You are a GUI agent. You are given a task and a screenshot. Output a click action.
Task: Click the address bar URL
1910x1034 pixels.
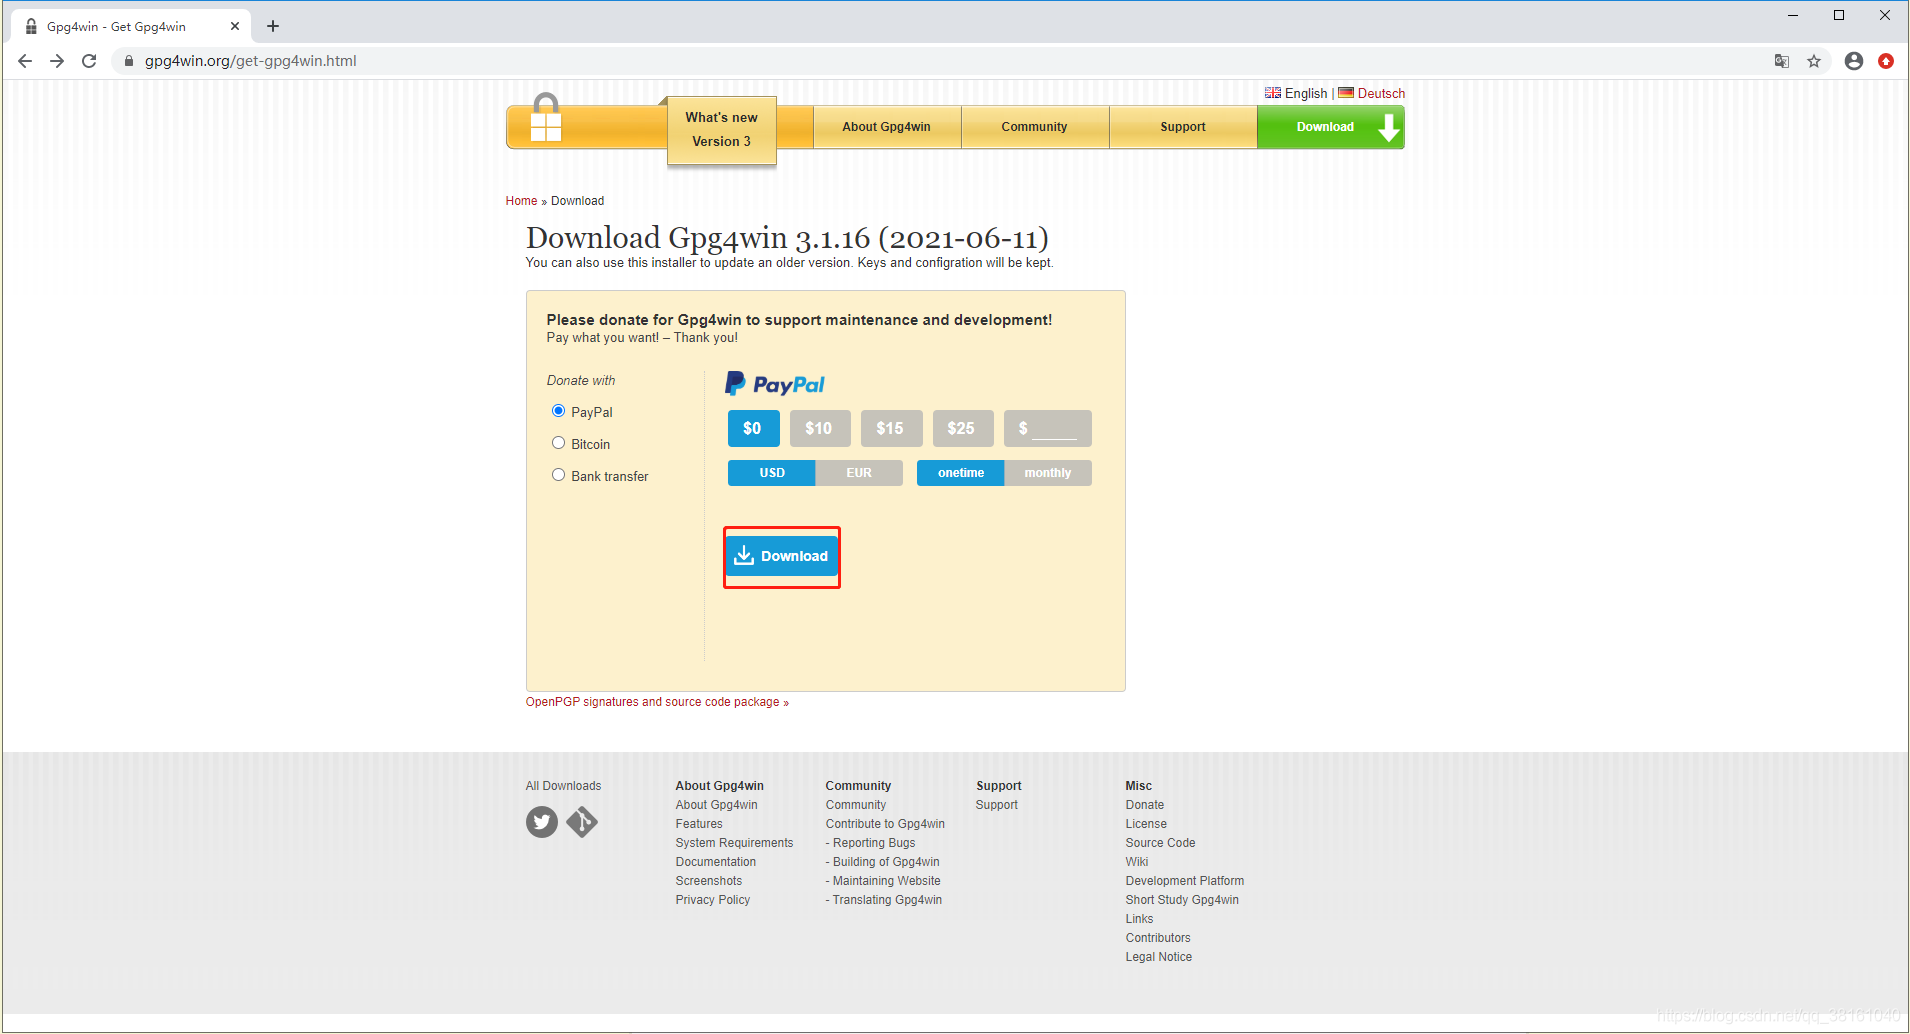(251, 61)
